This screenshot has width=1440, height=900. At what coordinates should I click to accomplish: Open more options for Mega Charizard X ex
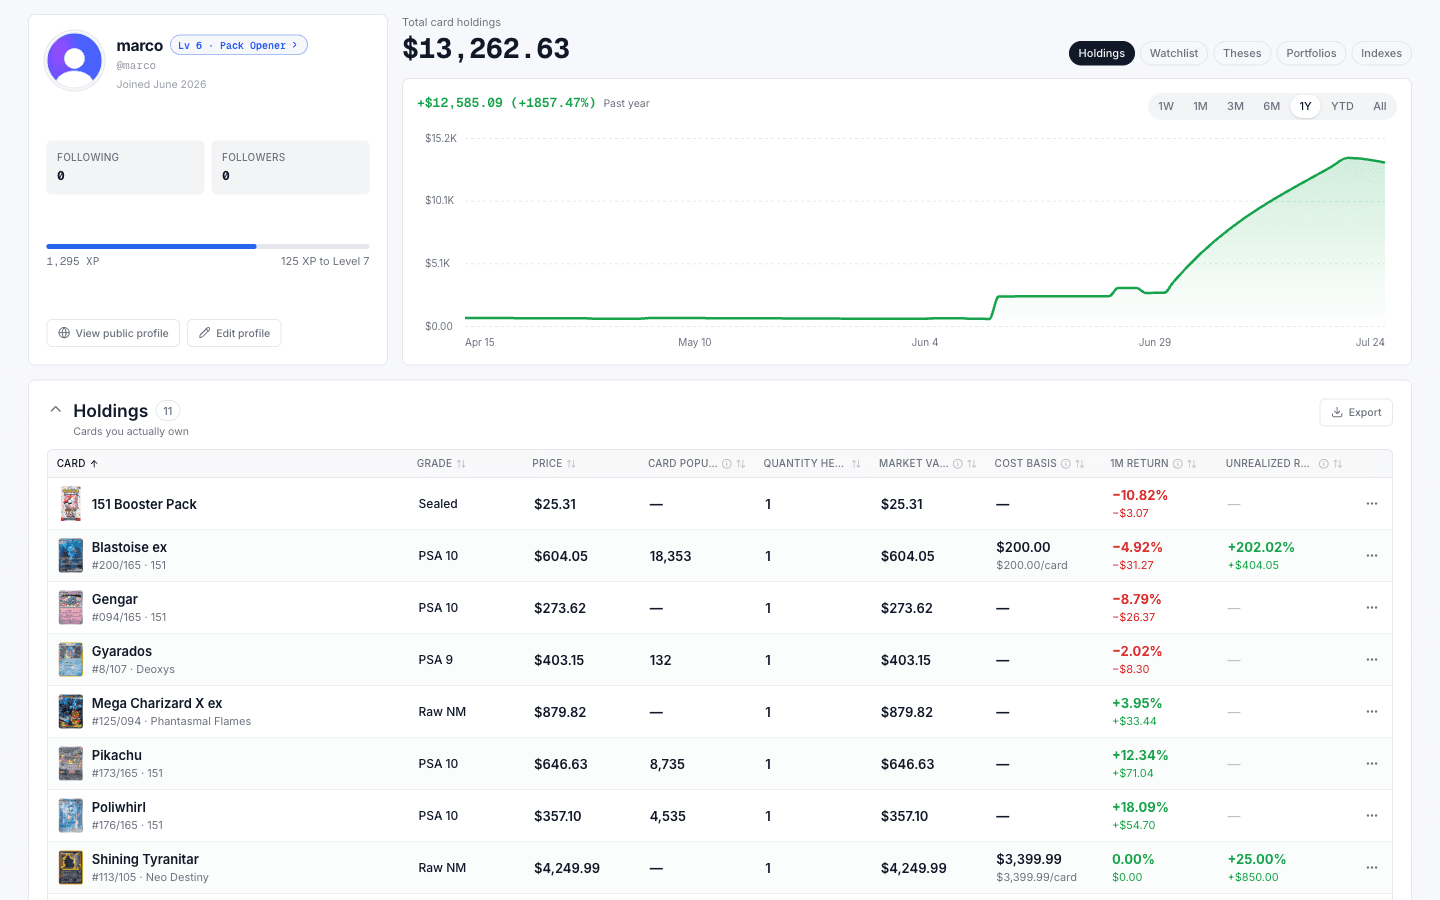pyautogui.click(x=1372, y=712)
